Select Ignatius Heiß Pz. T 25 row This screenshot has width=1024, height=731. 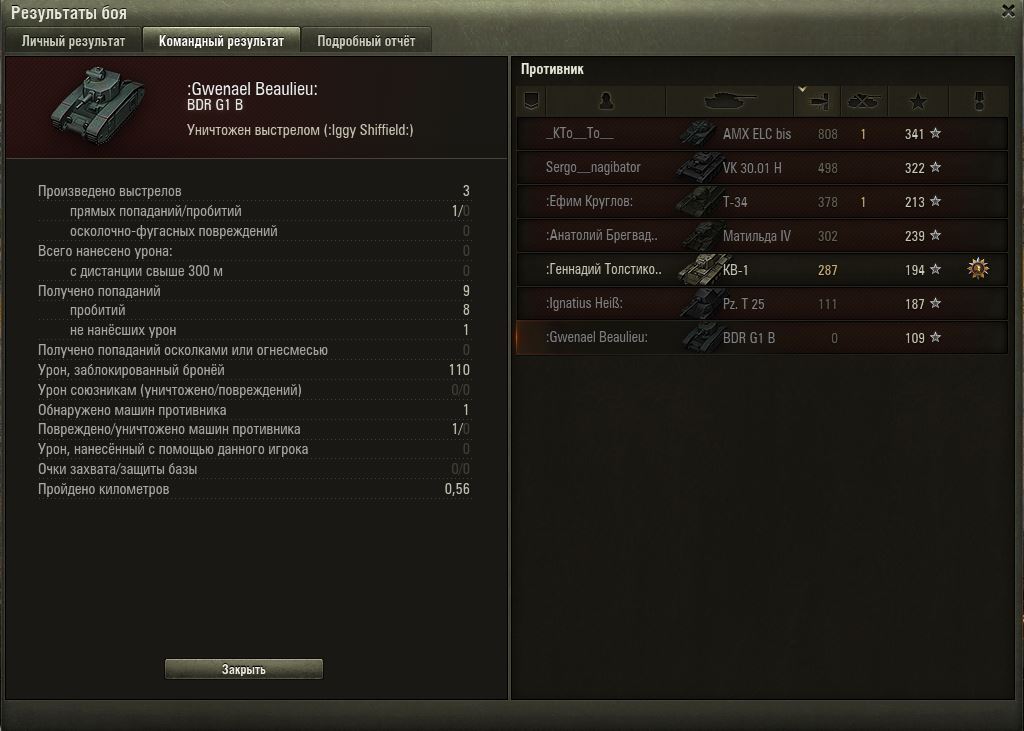click(x=762, y=304)
